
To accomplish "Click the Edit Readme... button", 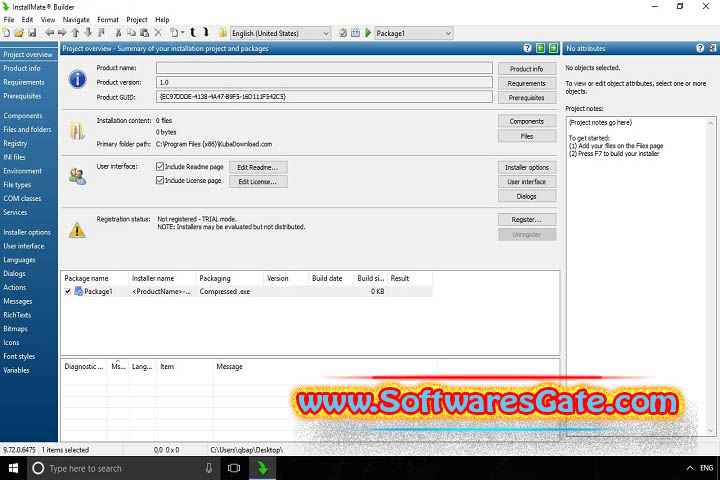I will pyautogui.click(x=258, y=167).
